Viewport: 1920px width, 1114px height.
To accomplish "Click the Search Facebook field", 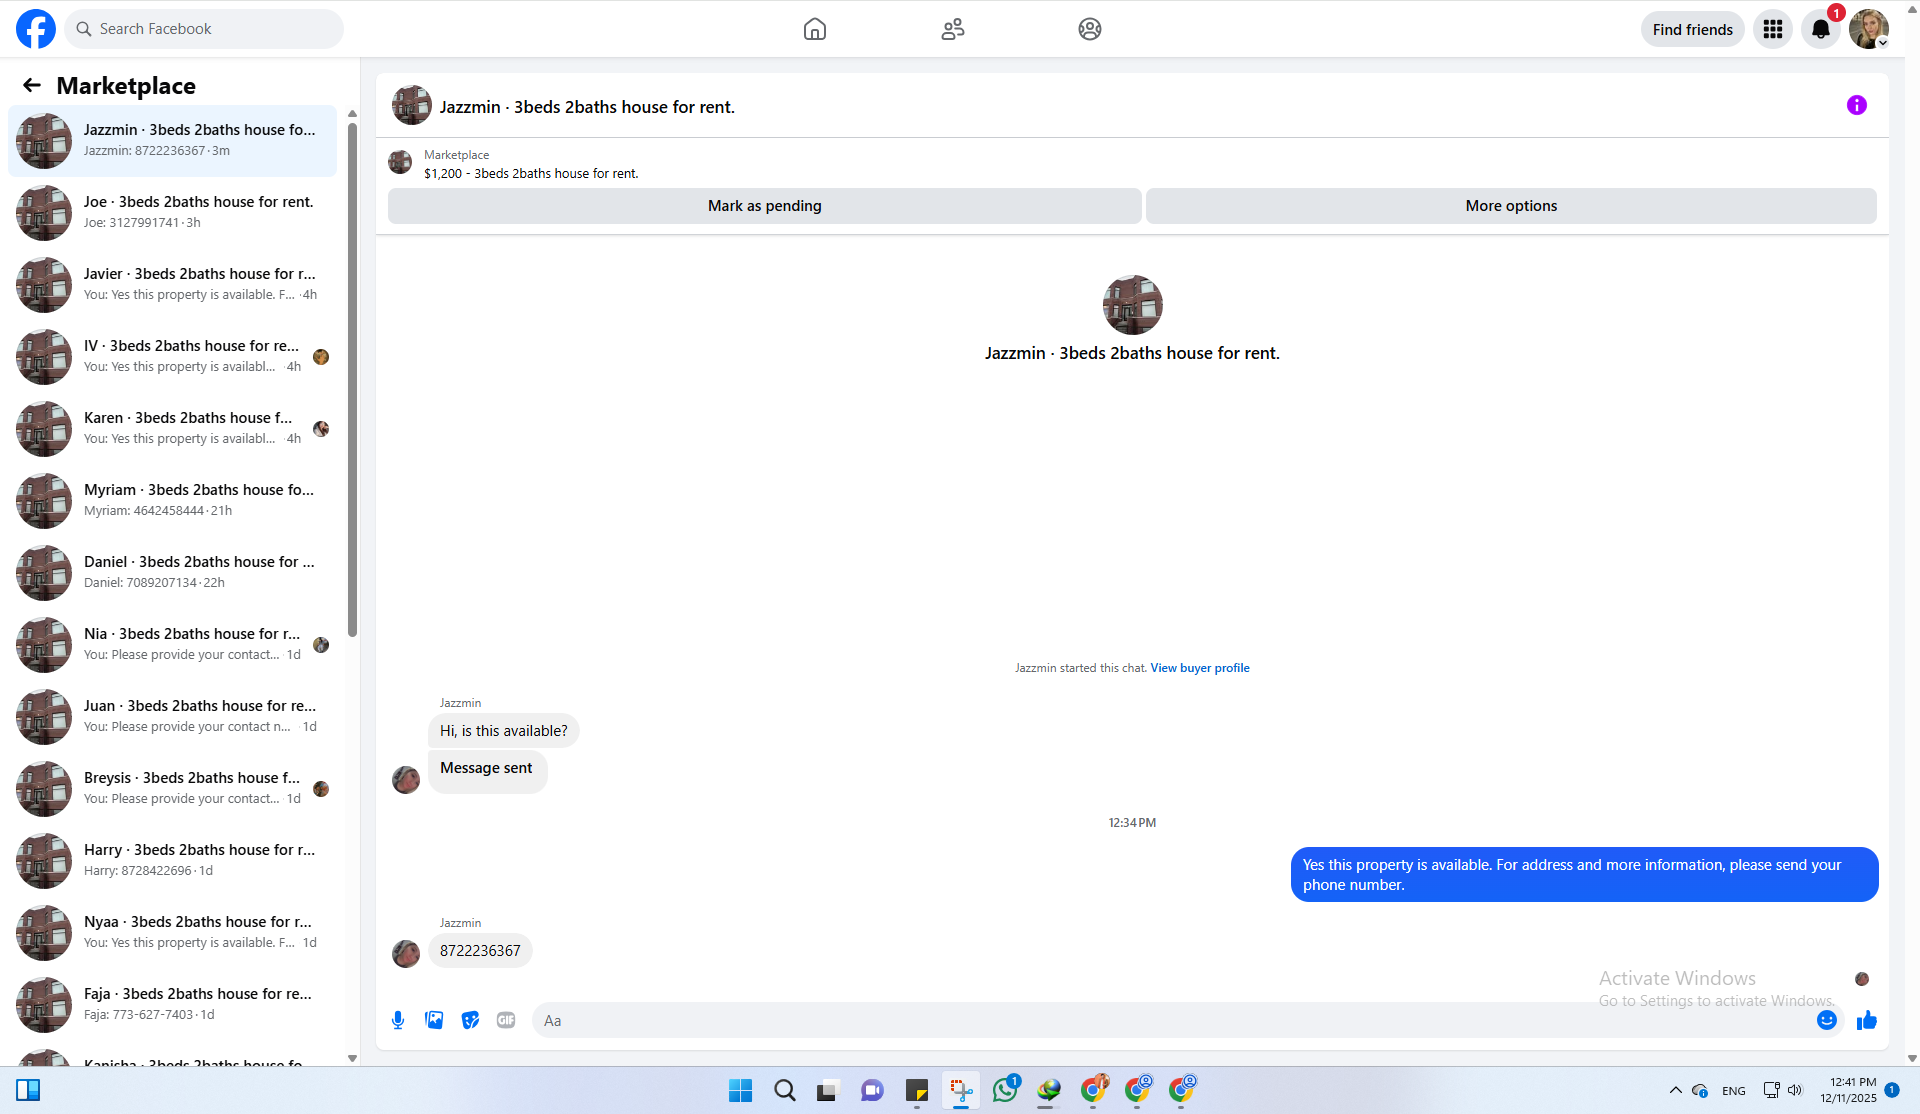I will click(205, 30).
